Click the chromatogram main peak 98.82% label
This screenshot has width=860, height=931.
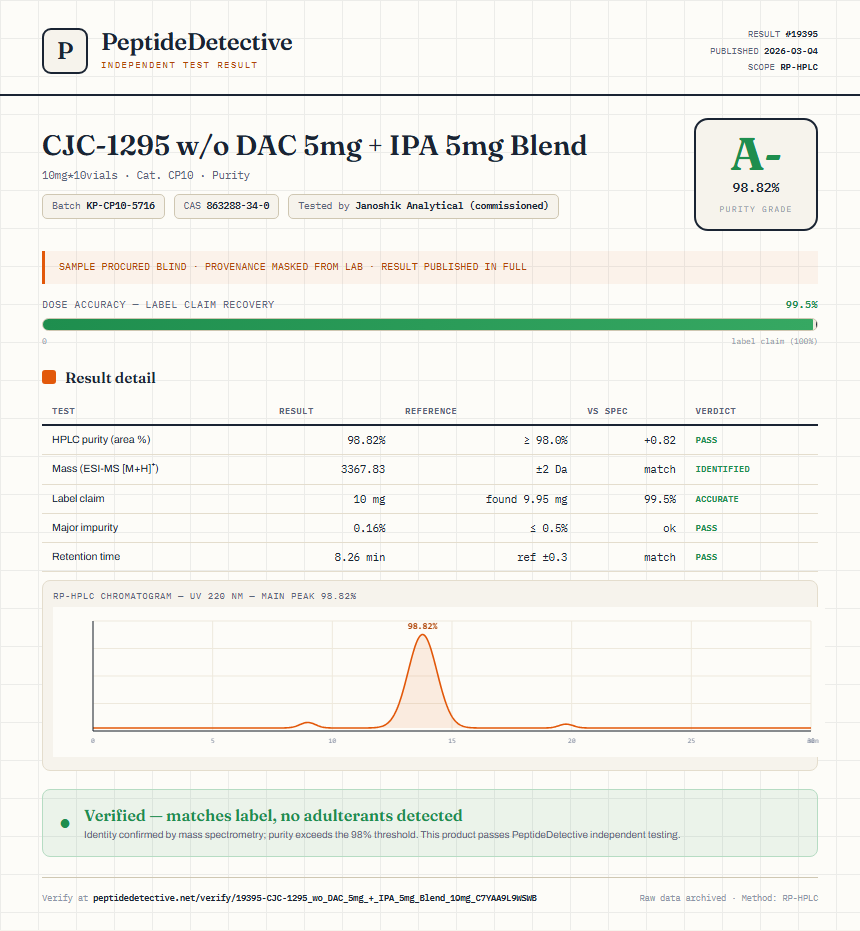(x=422, y=626)
